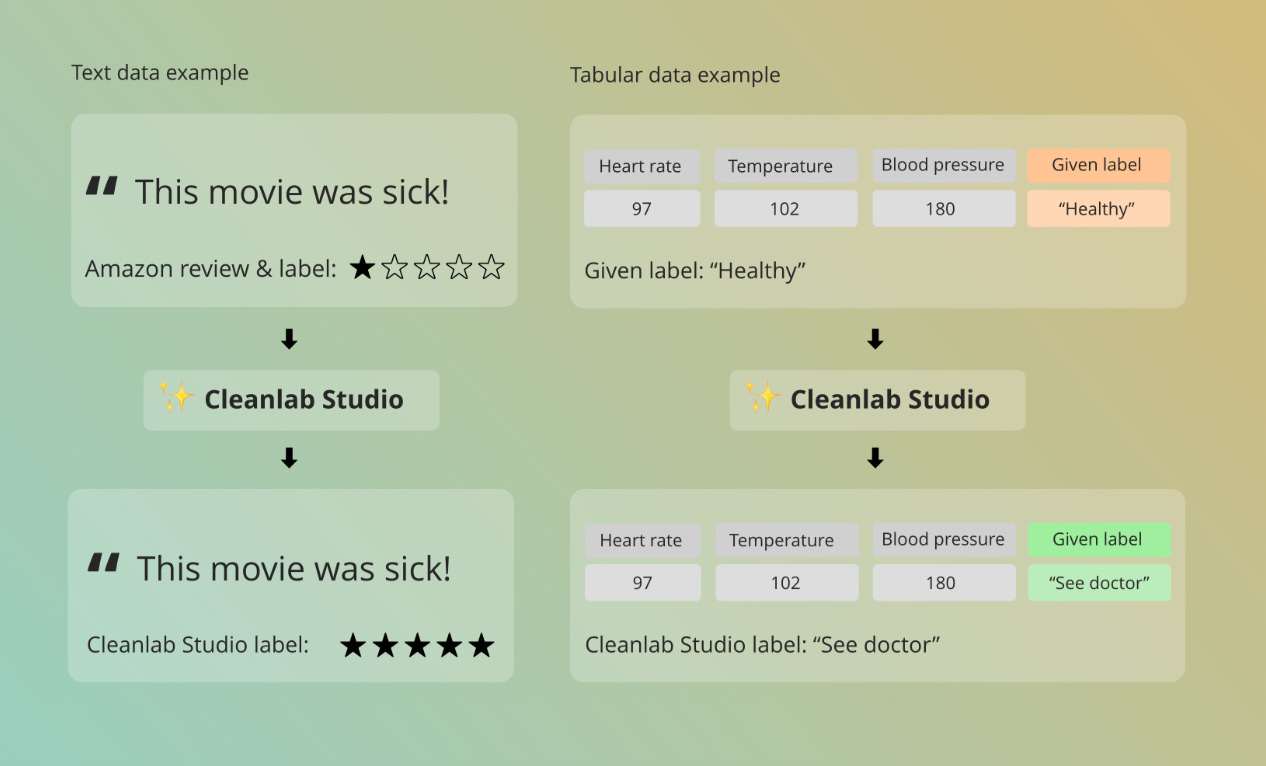Click the orange "Healthy" label cell
The height and width of the screenshot is (766, 1266).
(1097, 209)
